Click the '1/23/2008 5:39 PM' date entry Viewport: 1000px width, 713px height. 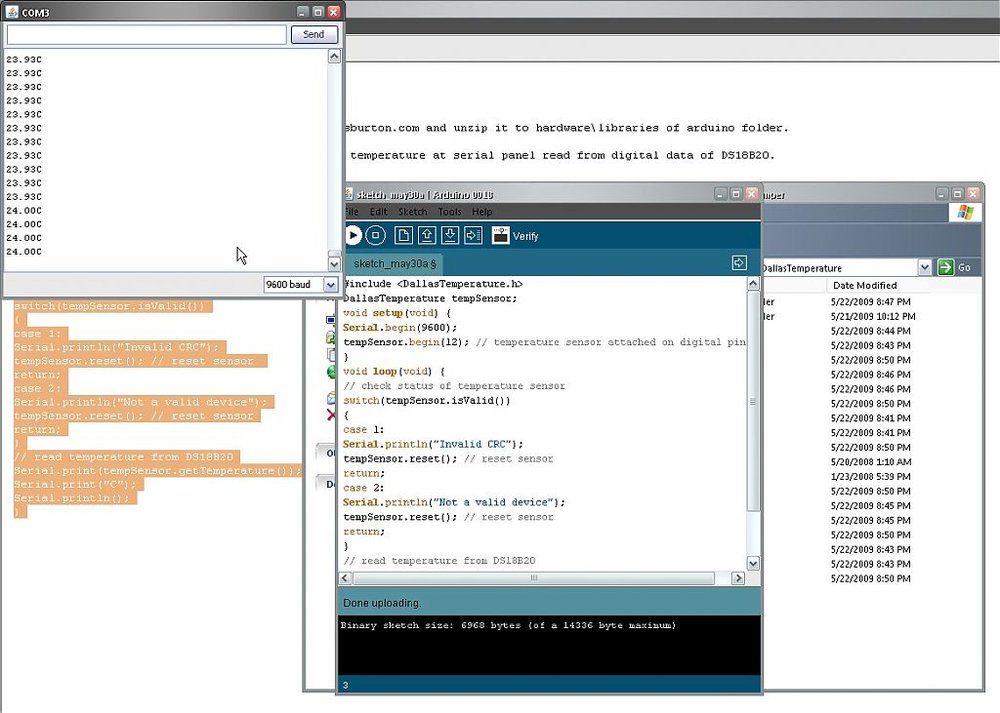coord(871,476)
